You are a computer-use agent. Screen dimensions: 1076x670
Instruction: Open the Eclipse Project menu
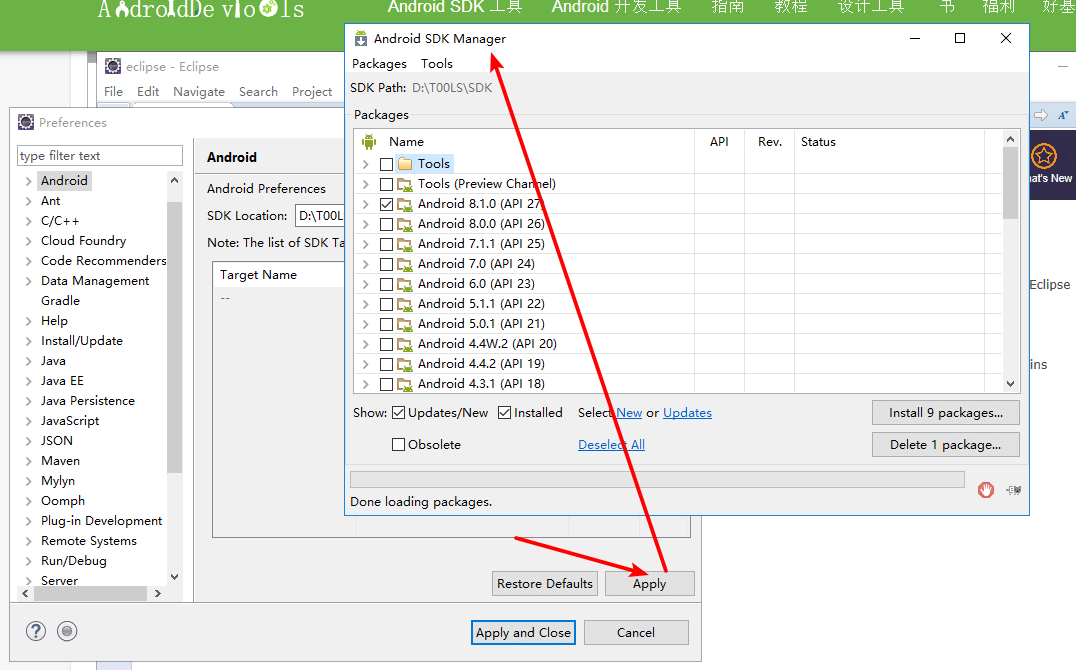(x=312, y=91)
